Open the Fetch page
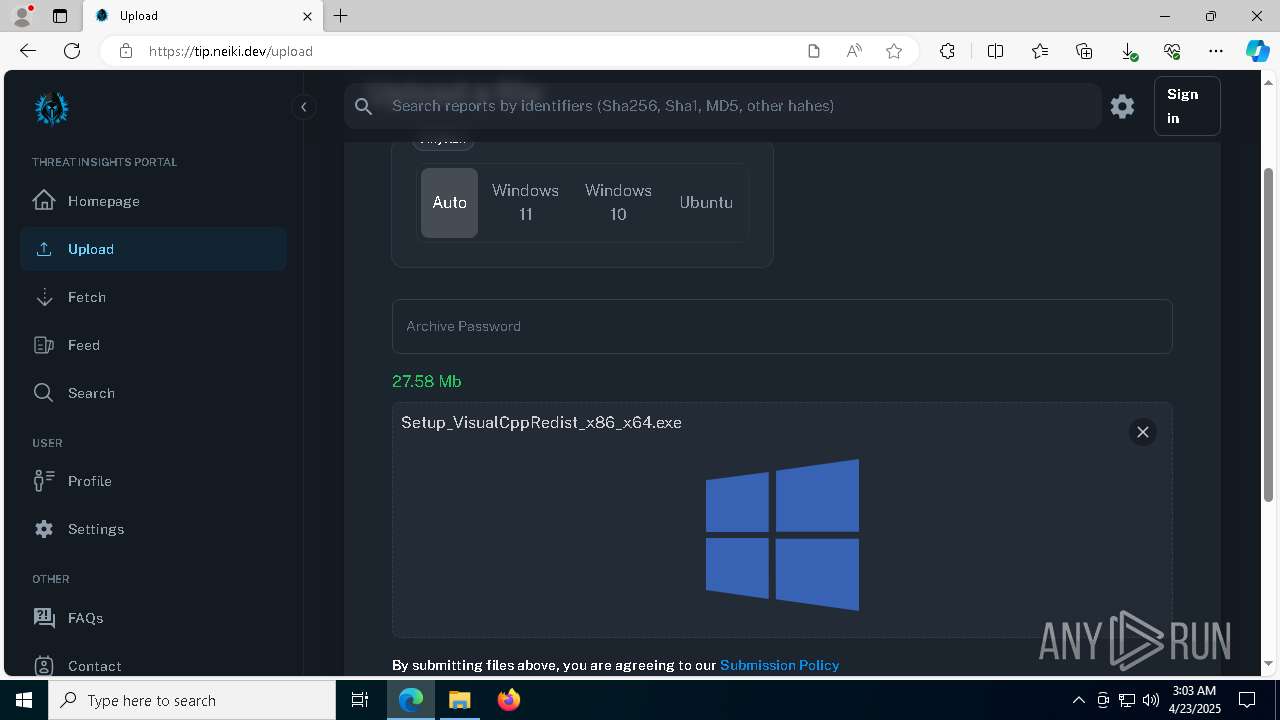This screenshot has height=720, width=1280. [153, 297]
